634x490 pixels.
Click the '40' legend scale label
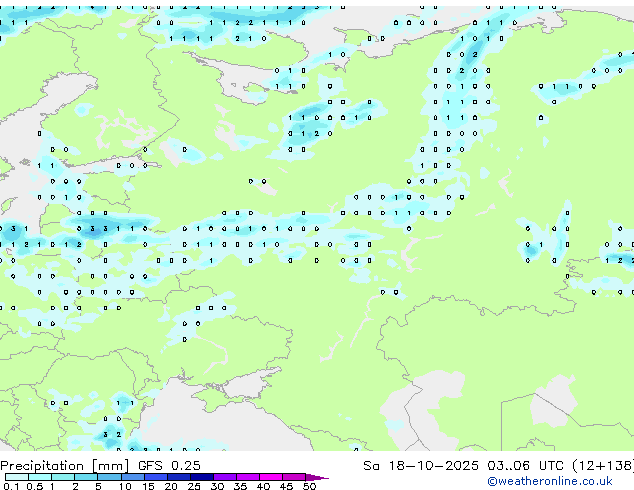click(263, 486)
